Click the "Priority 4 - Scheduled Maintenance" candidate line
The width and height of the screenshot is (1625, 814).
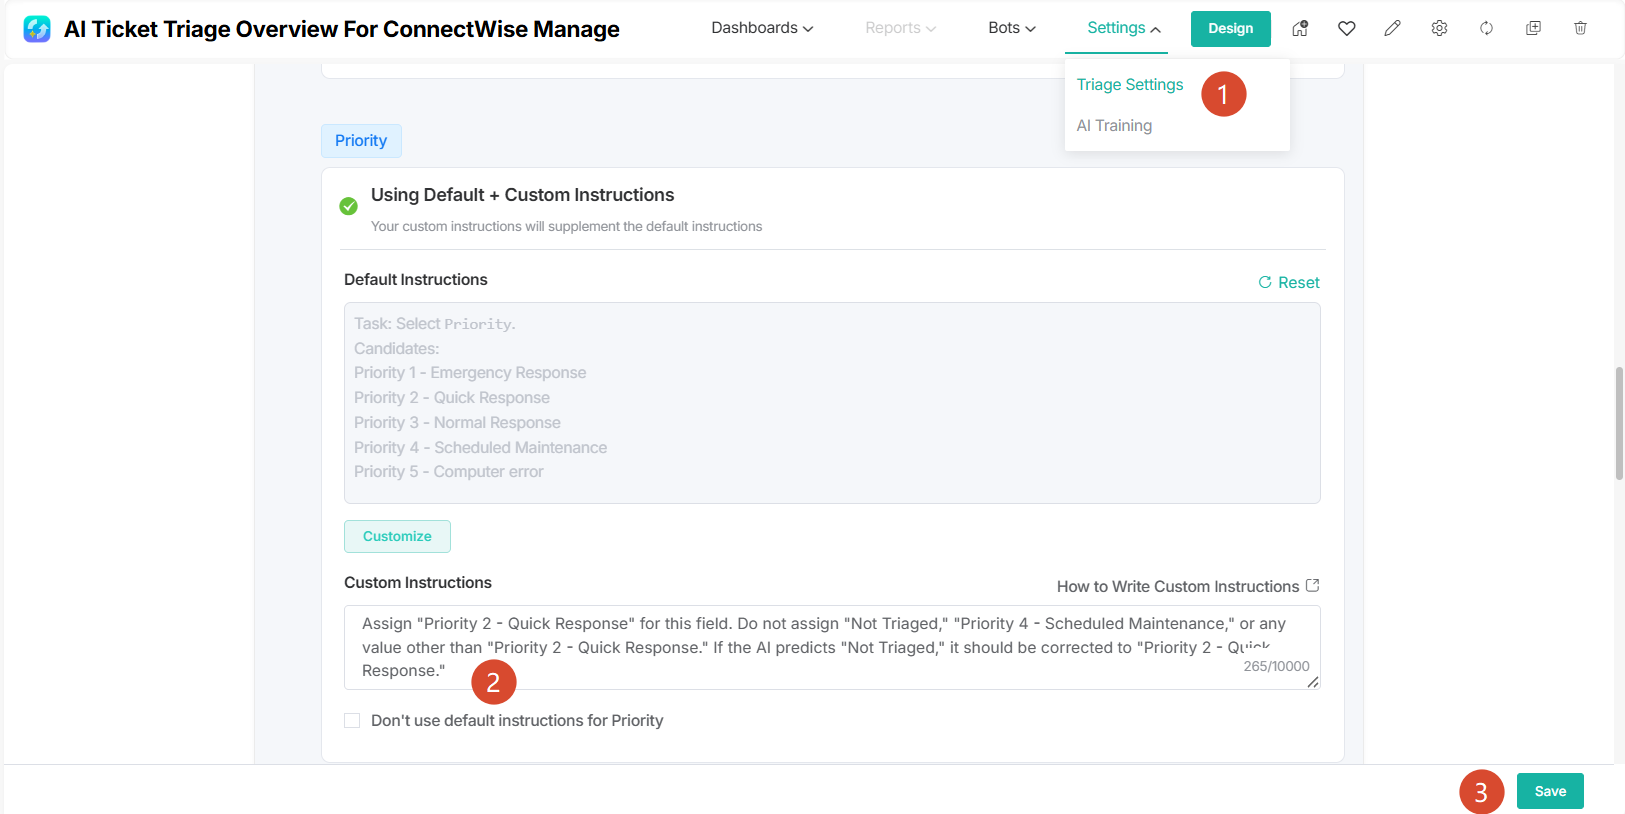tap(480, 448)
